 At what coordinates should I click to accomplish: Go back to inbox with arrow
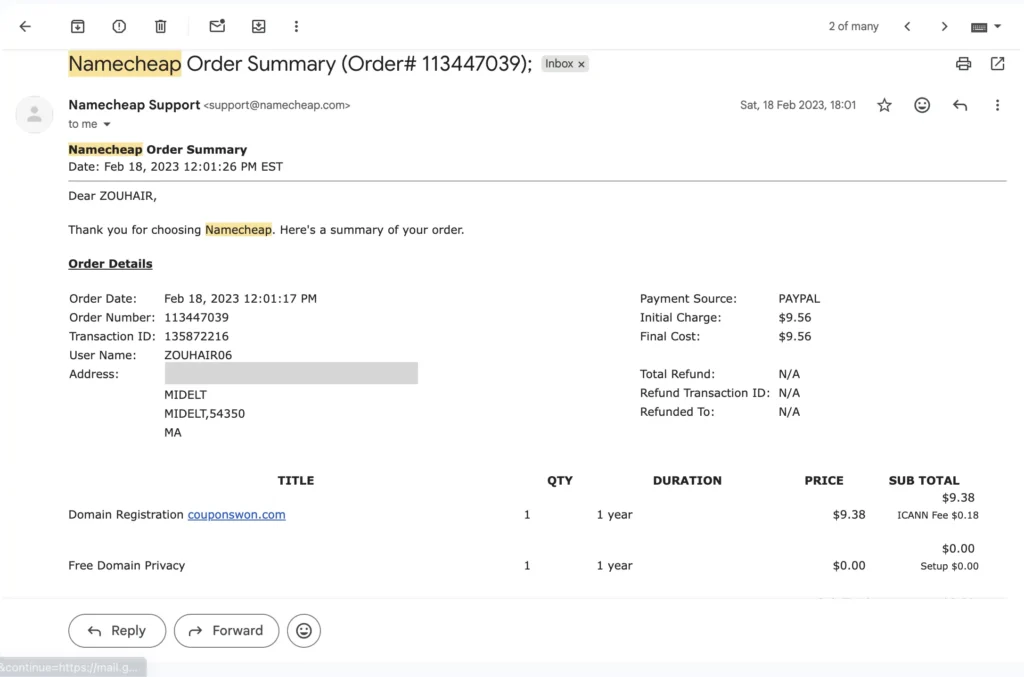pyautogui.click(x=25, y=26)
